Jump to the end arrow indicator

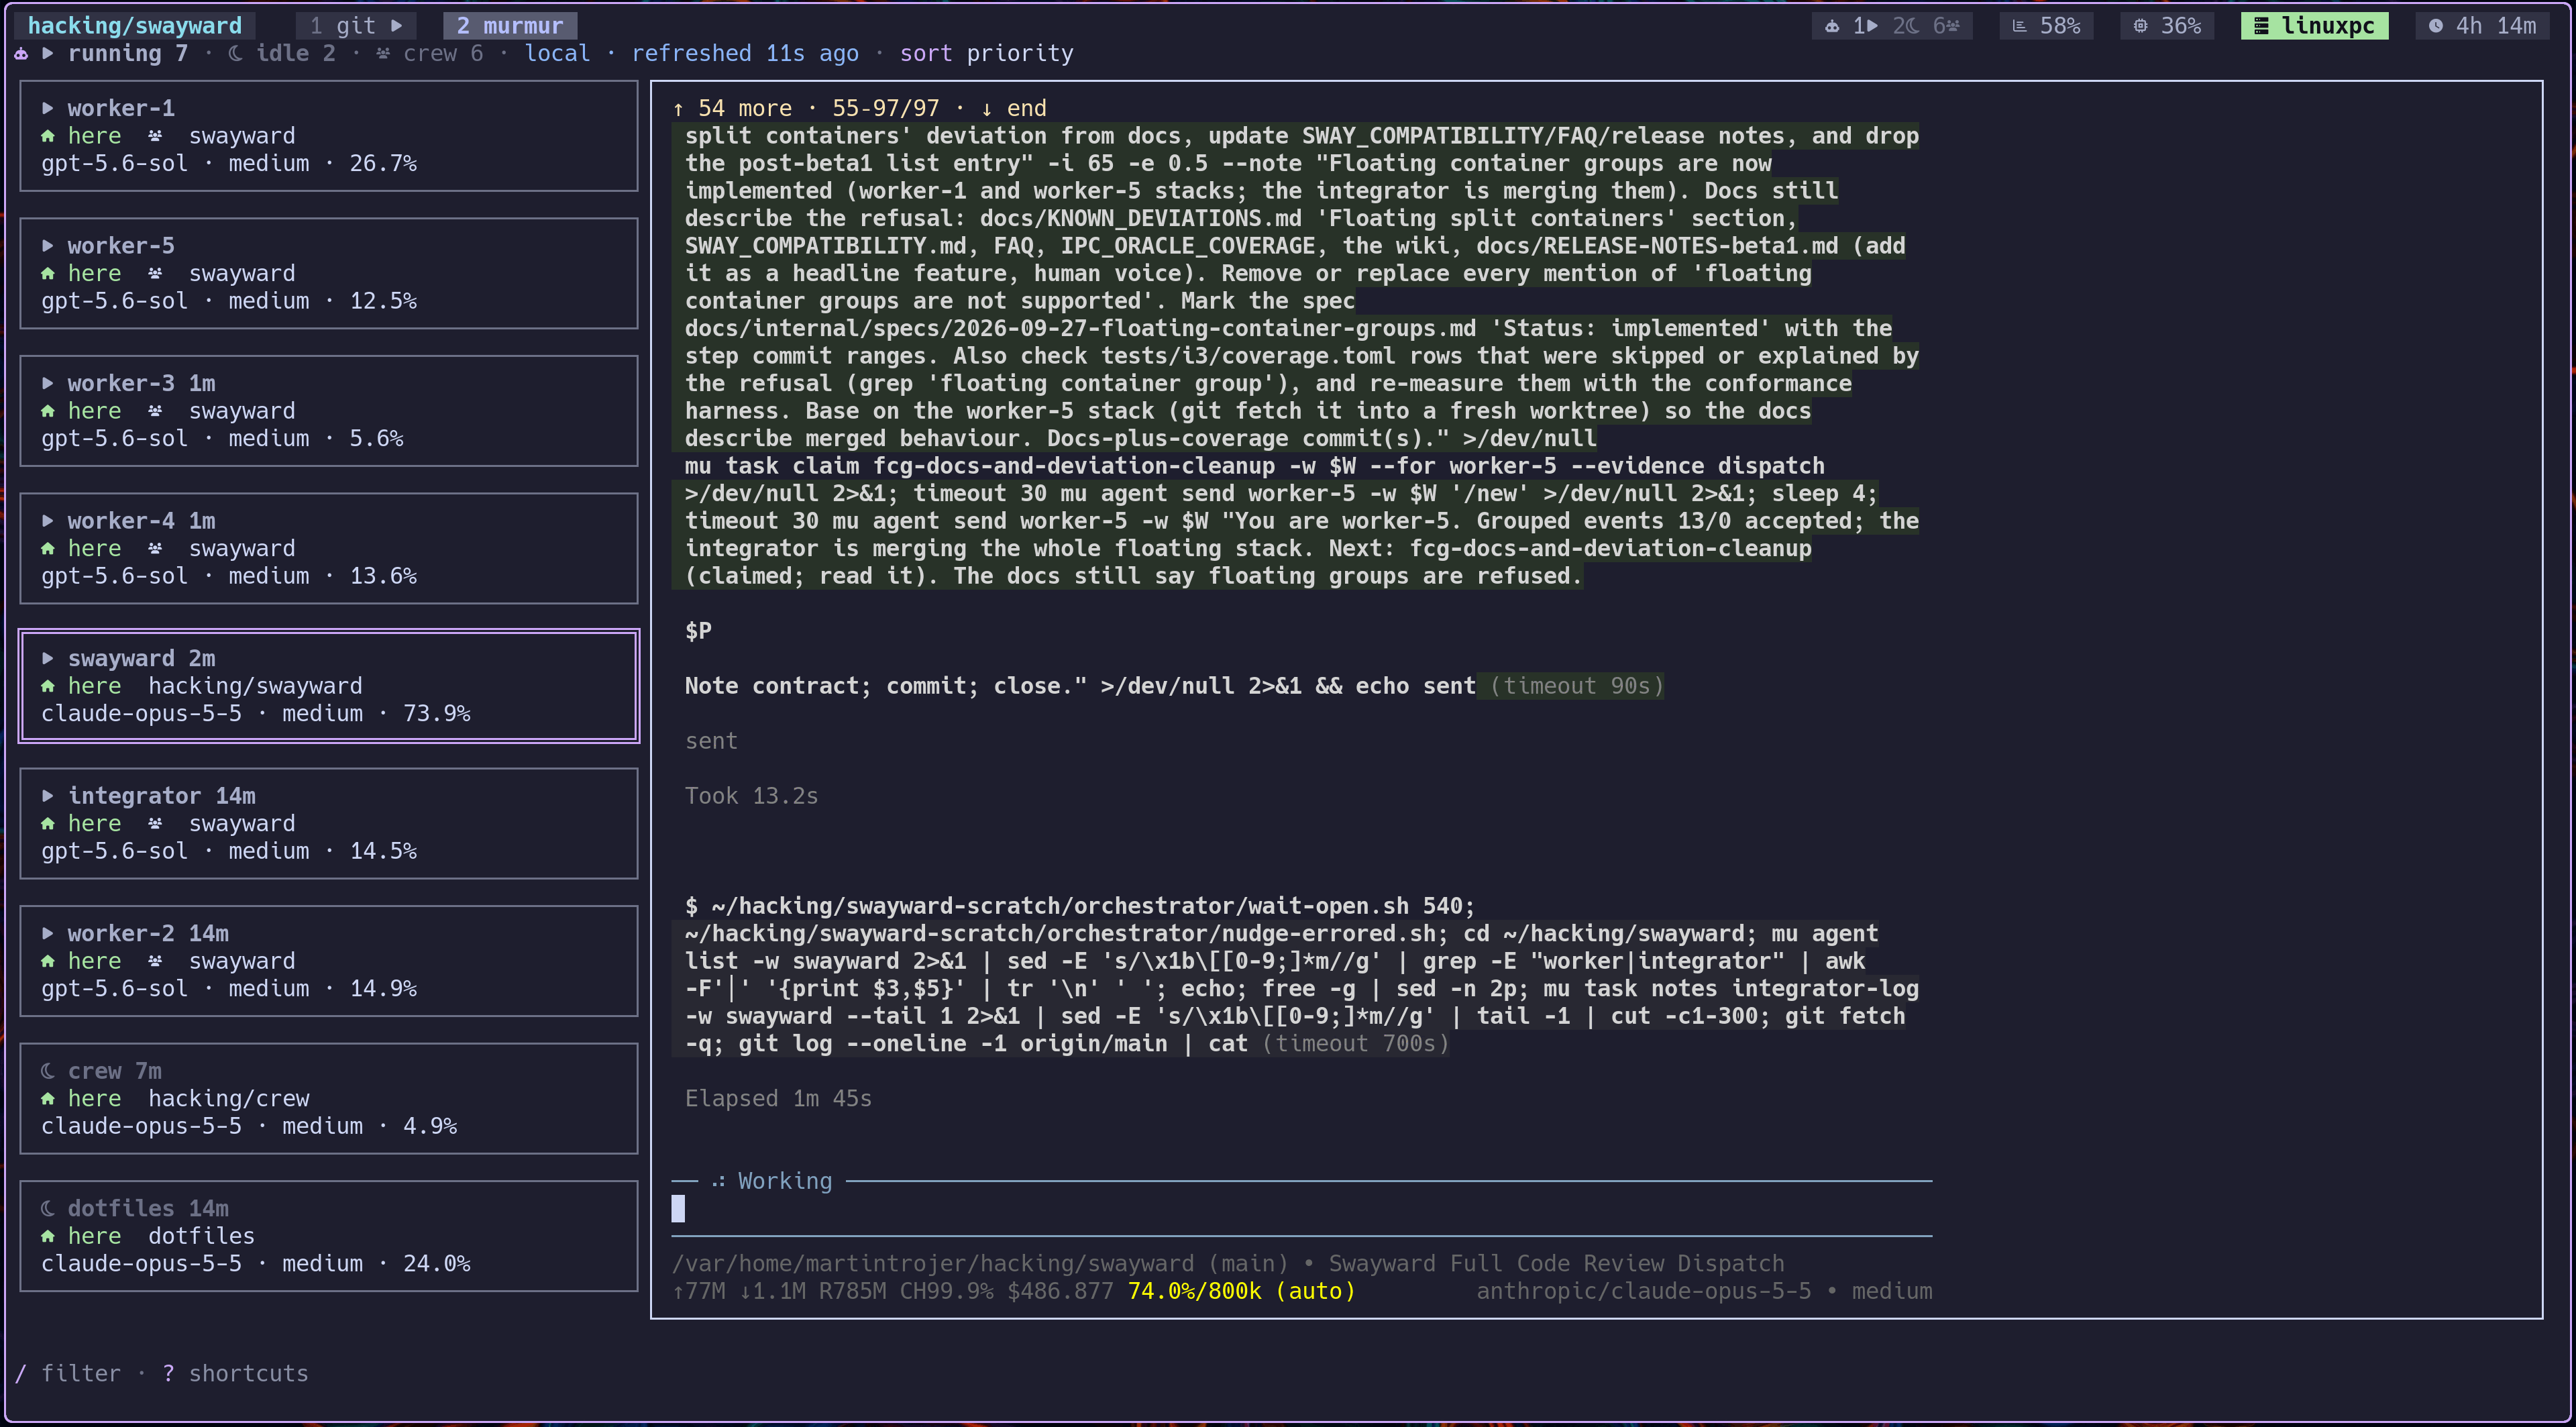[x=1013, y=108]
